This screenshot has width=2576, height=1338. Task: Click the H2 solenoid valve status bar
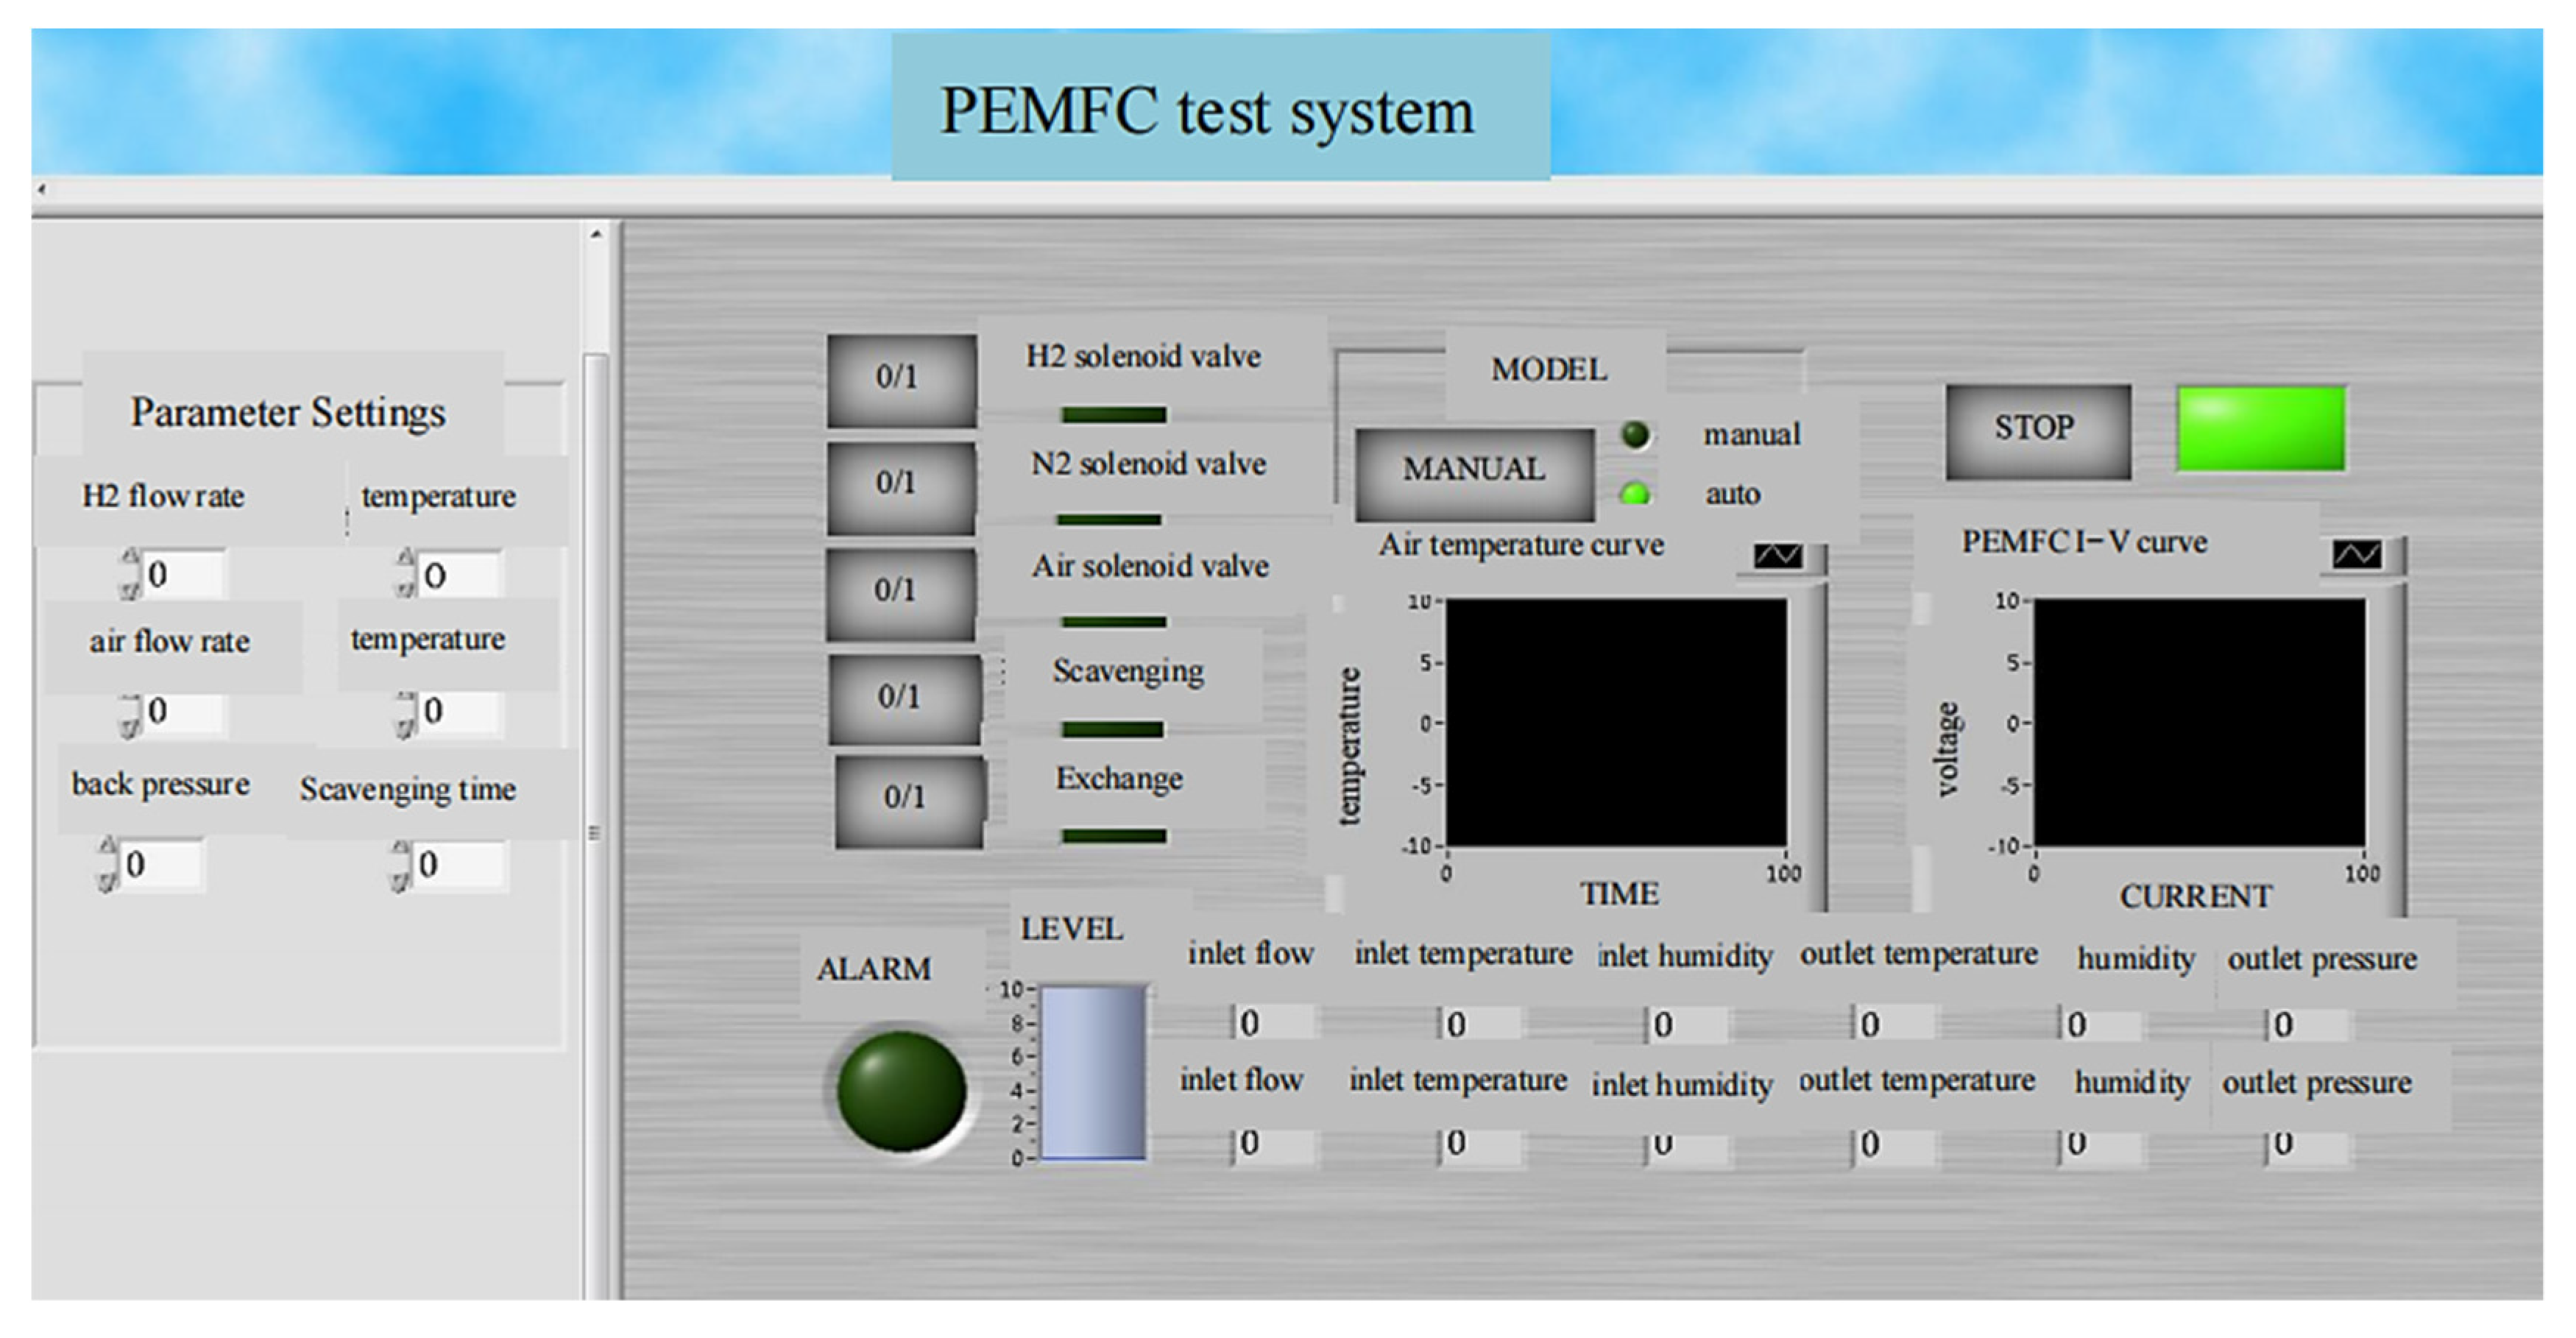tap(1113, 414)
